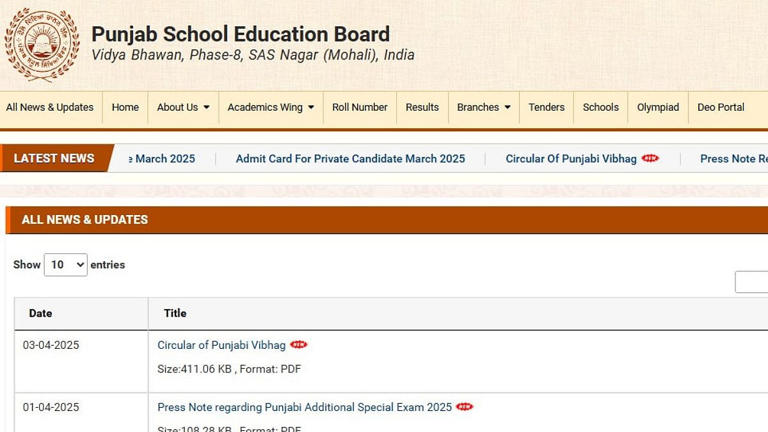Expand the Academics Wing dropdown menu
Screen dimensions: 768x432
[x=270, y=107]
